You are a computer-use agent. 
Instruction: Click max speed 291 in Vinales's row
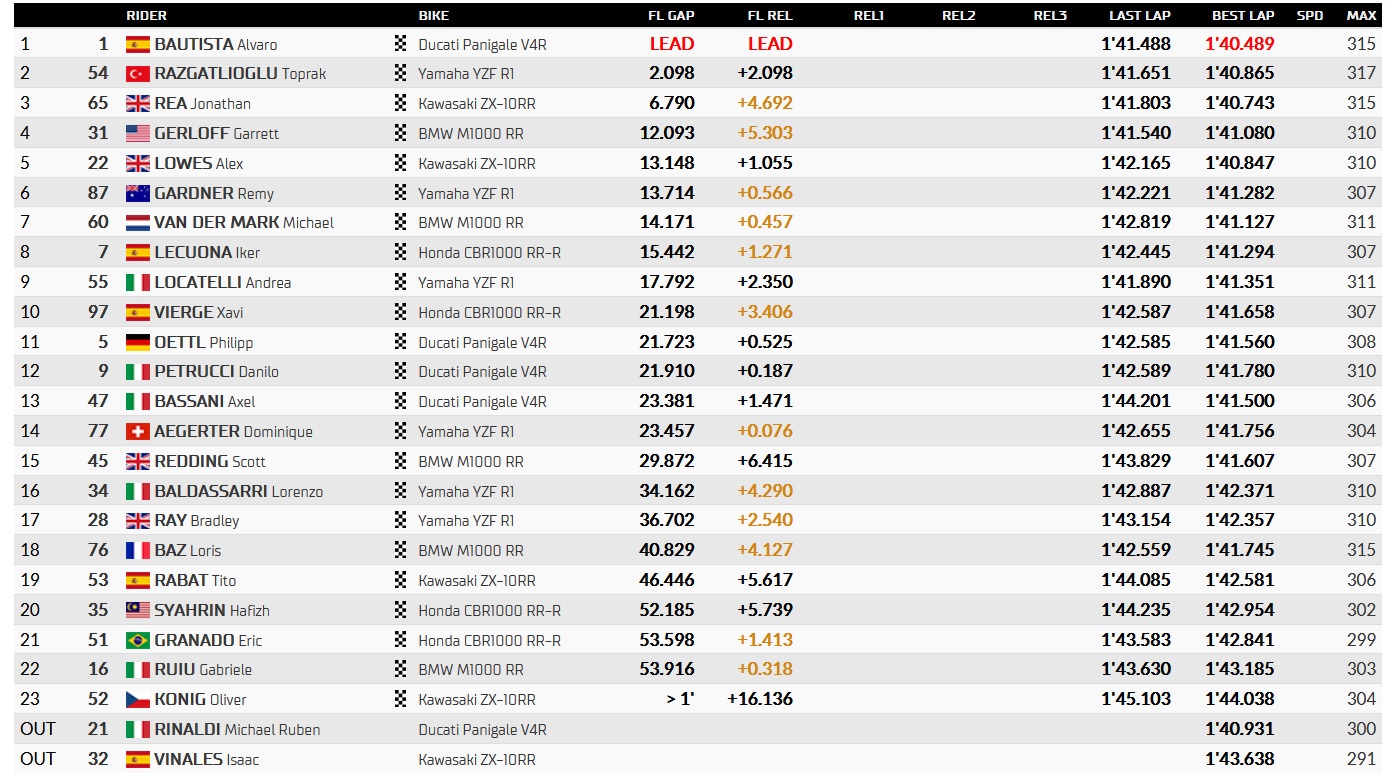point(1362,759)
